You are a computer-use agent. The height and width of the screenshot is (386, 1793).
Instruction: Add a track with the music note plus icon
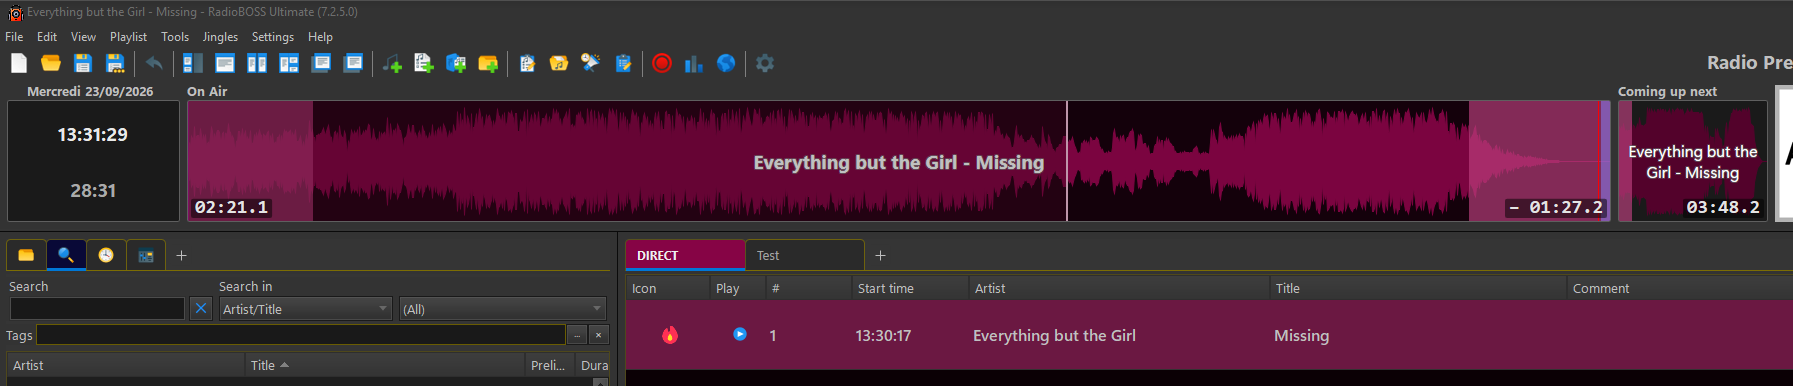(392, 63)
